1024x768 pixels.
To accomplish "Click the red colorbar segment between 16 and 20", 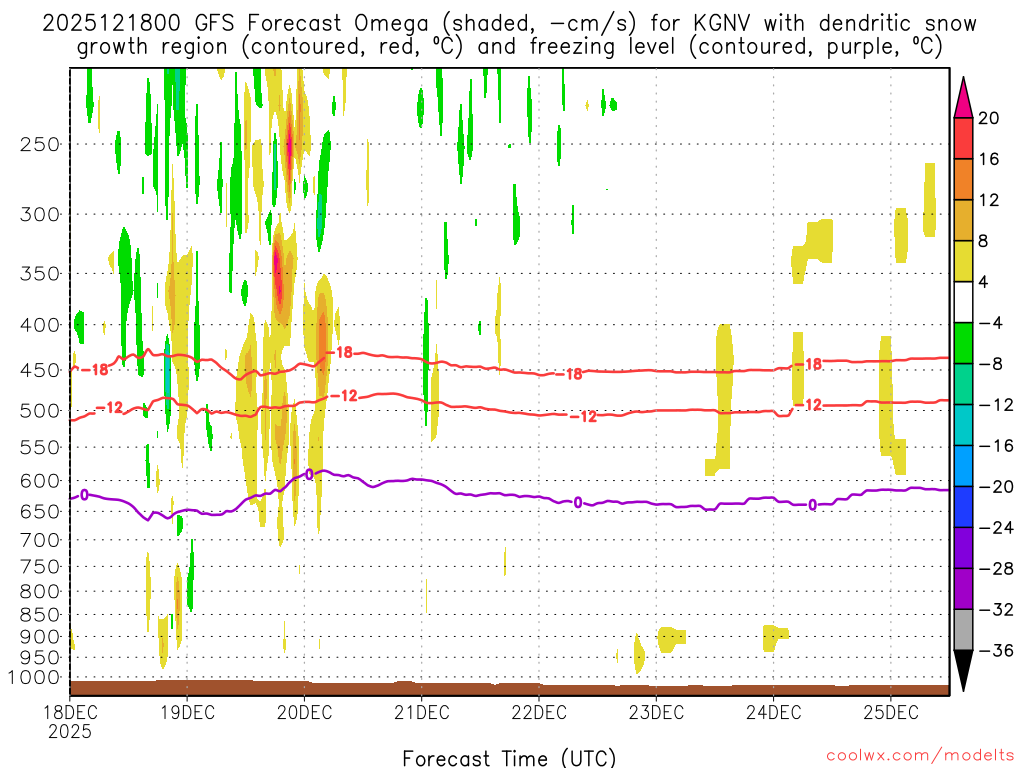I will pyautogui.click(x=963, y=138).
